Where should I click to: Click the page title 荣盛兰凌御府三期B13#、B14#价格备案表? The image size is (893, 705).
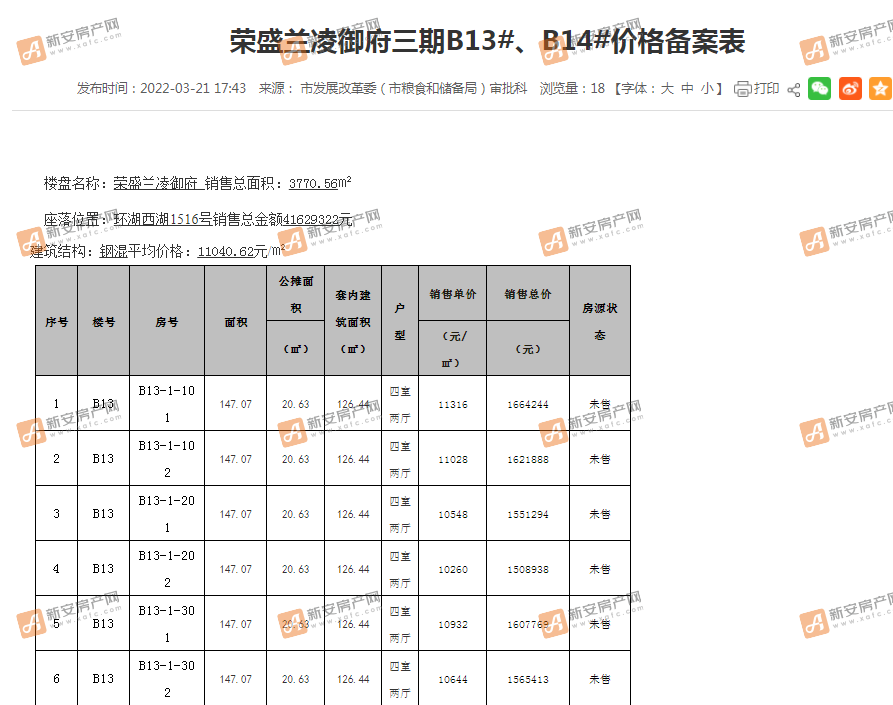click(x=488, y=42)
